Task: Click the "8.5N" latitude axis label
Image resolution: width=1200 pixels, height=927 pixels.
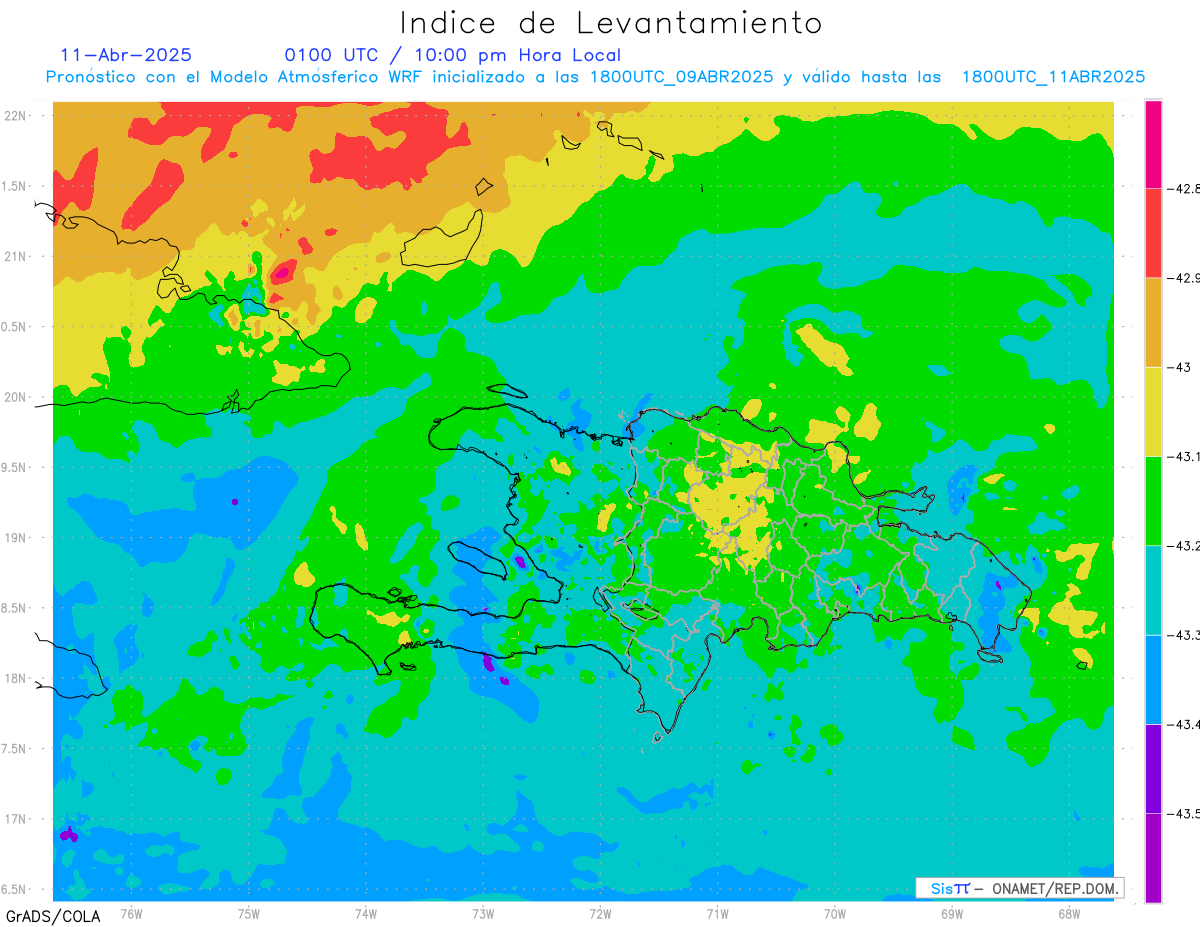Action: tap(14, 608)
